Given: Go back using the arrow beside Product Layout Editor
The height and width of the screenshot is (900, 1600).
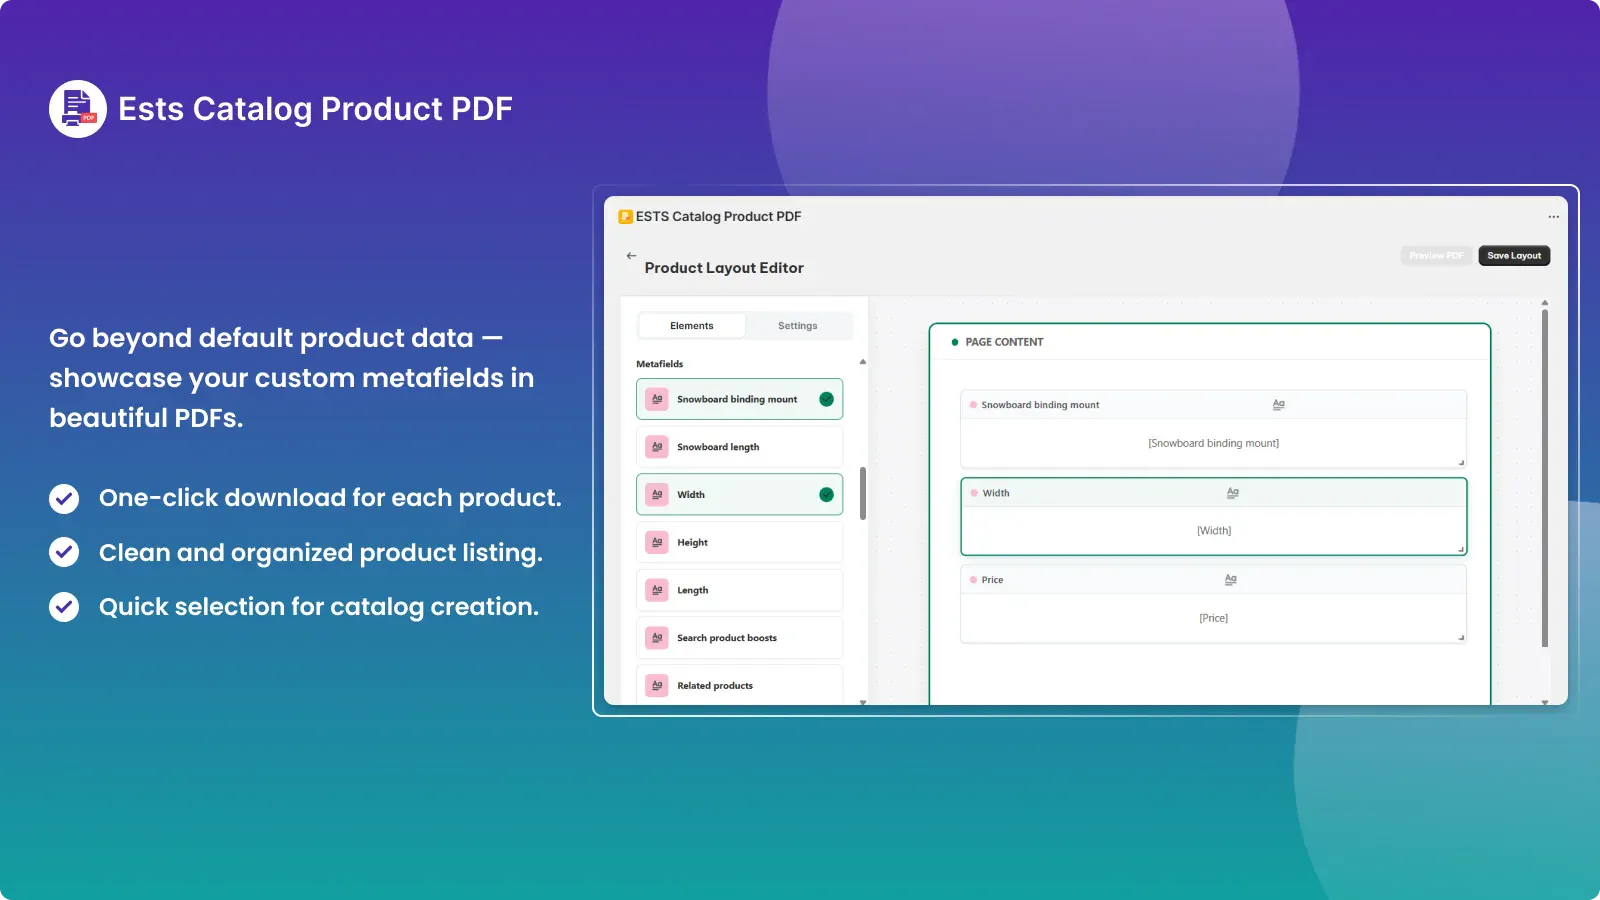Looking at the screenshot, I should pyautogui.click(x=631, y=256).
